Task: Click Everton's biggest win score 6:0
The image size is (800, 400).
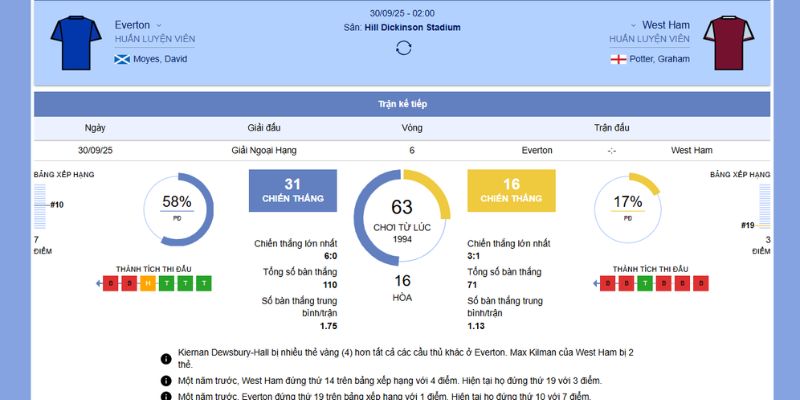Action: pos(330,256)
